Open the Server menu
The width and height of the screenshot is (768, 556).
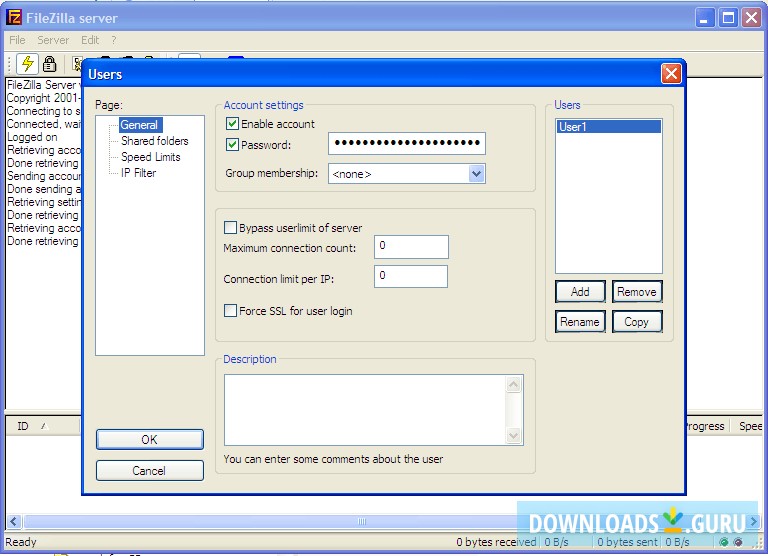coord(53,40)
